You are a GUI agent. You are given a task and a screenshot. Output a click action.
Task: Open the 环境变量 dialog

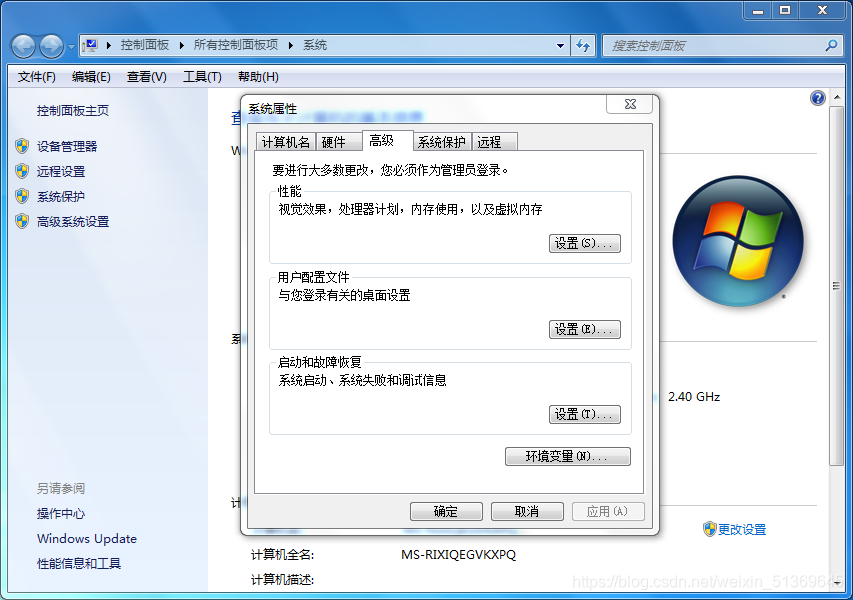[x=567, y=456]
